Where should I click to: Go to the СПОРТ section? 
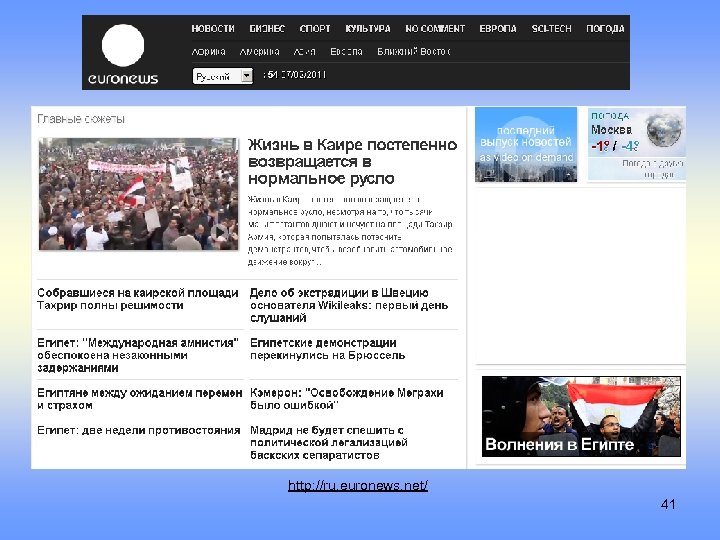click(x=315, y=28)
